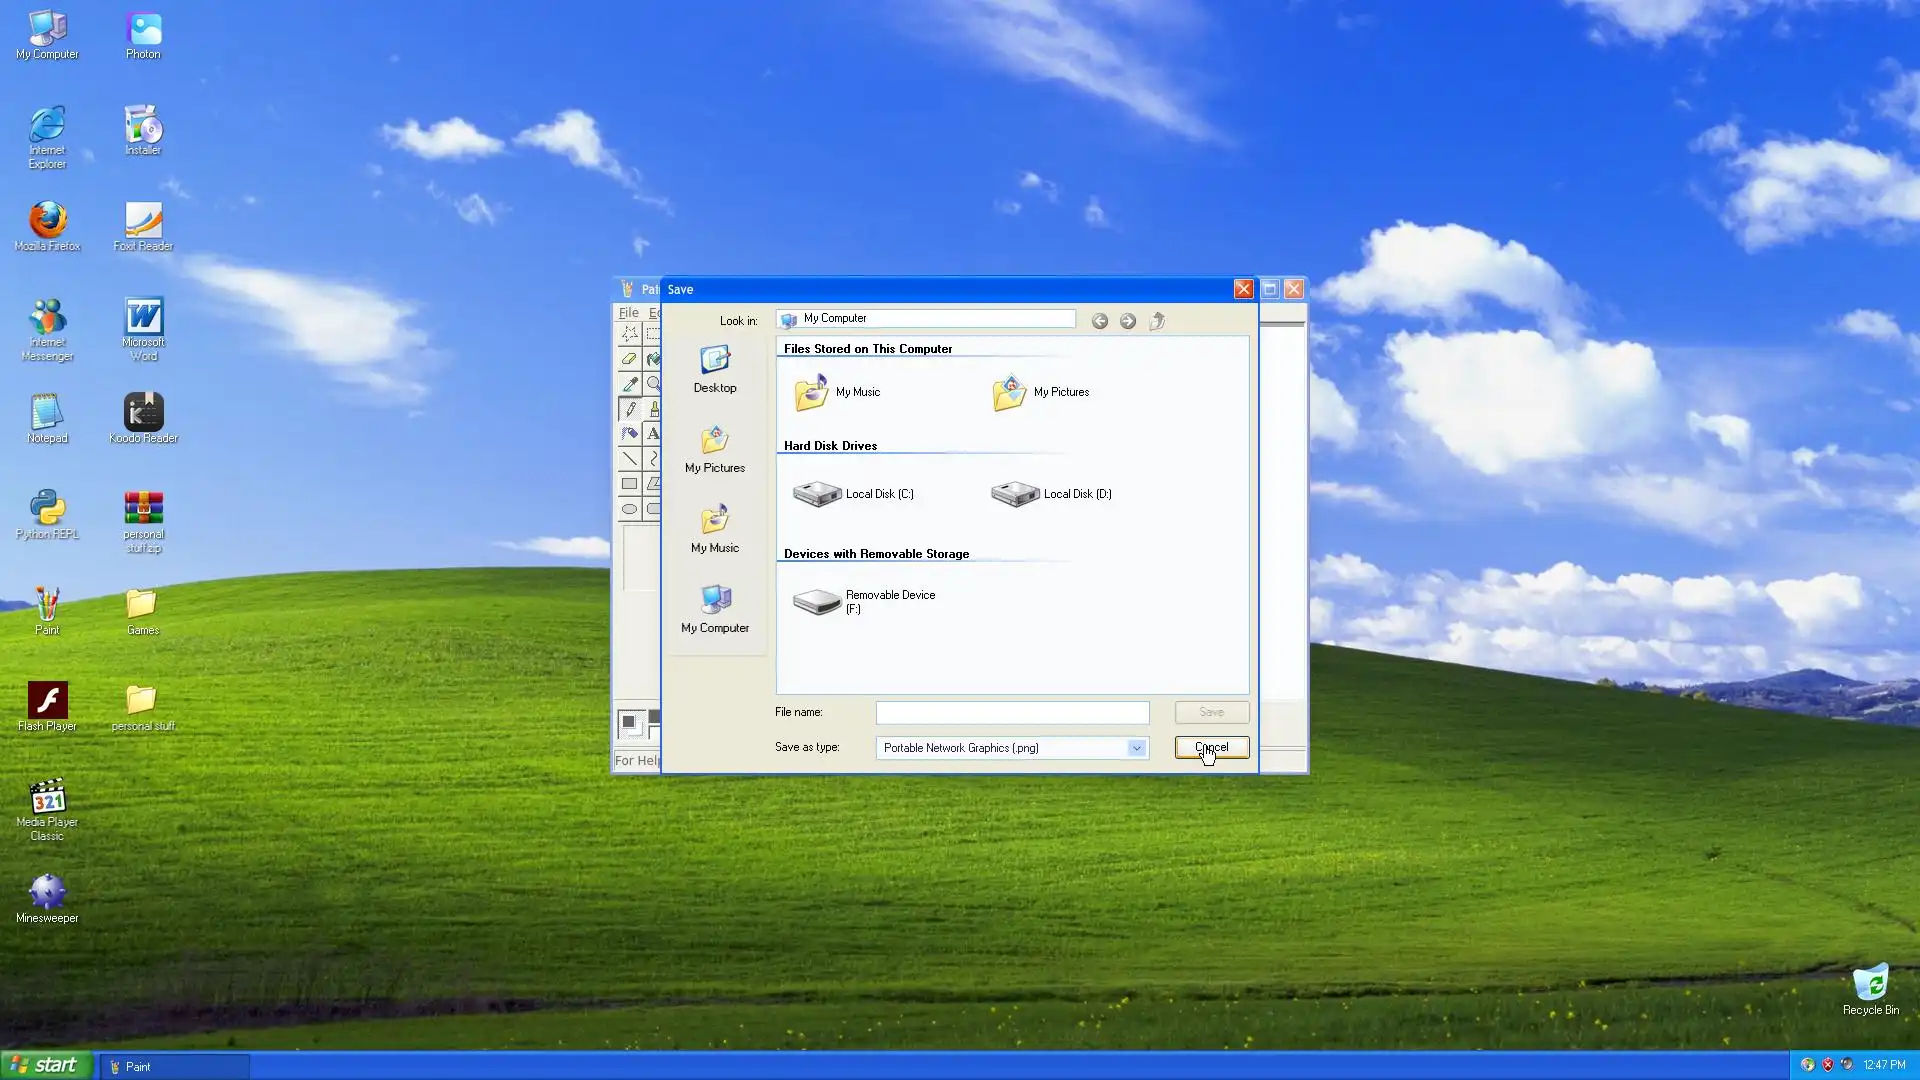This screenshot has height=1080, width=1920.
Task: Select the Free-Form Select tool
Action: (x=629, y=333)
